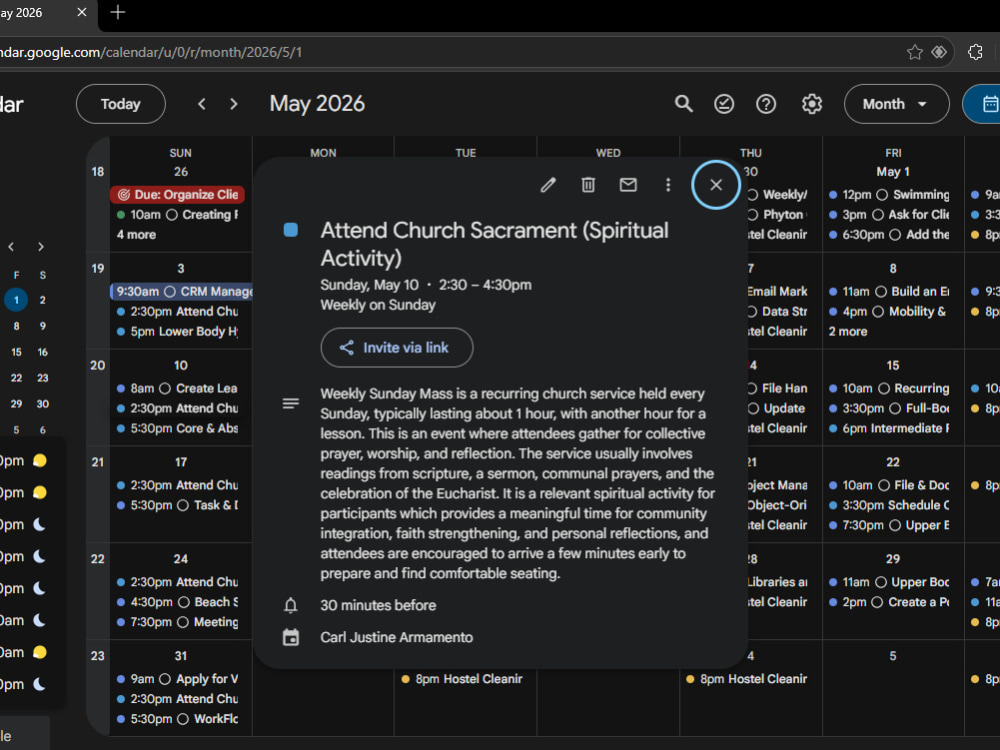Open 2:30pm Attend Chu event on May 17
Image resolution: width=1000 pixels, height=750 pixels.
177,485
